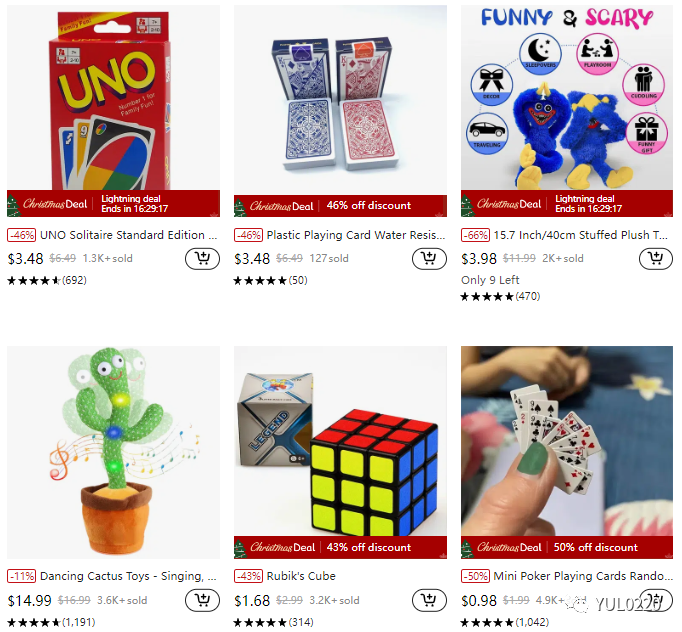The width and height of the screenshot is (682, 632).
Task: View the Funny & Scary blue plush image
Action: click(x=567, y=98)
